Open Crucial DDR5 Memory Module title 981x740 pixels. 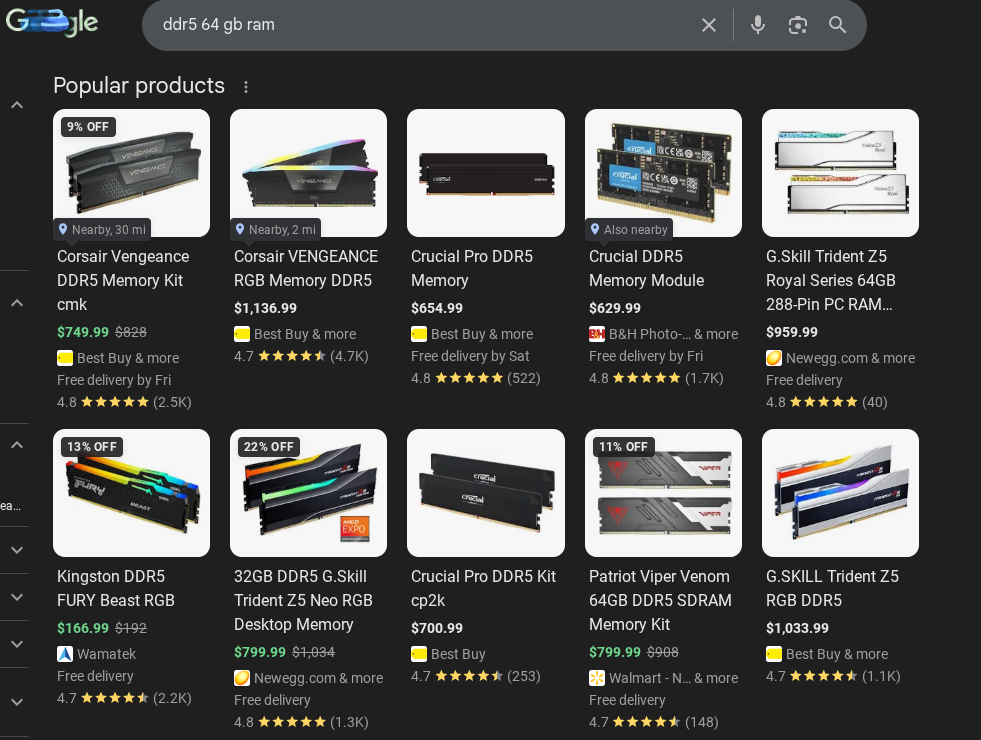point(646,268)
